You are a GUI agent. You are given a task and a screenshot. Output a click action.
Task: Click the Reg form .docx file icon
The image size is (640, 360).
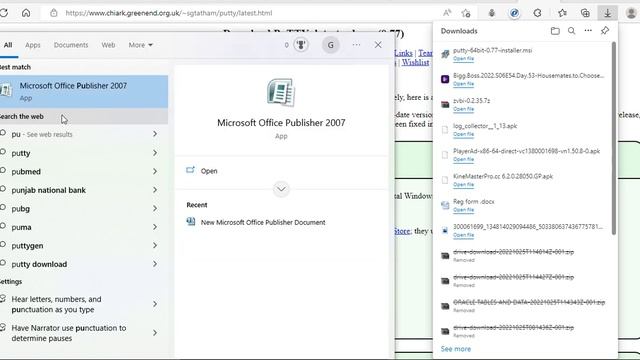click(x=445, y=205)
